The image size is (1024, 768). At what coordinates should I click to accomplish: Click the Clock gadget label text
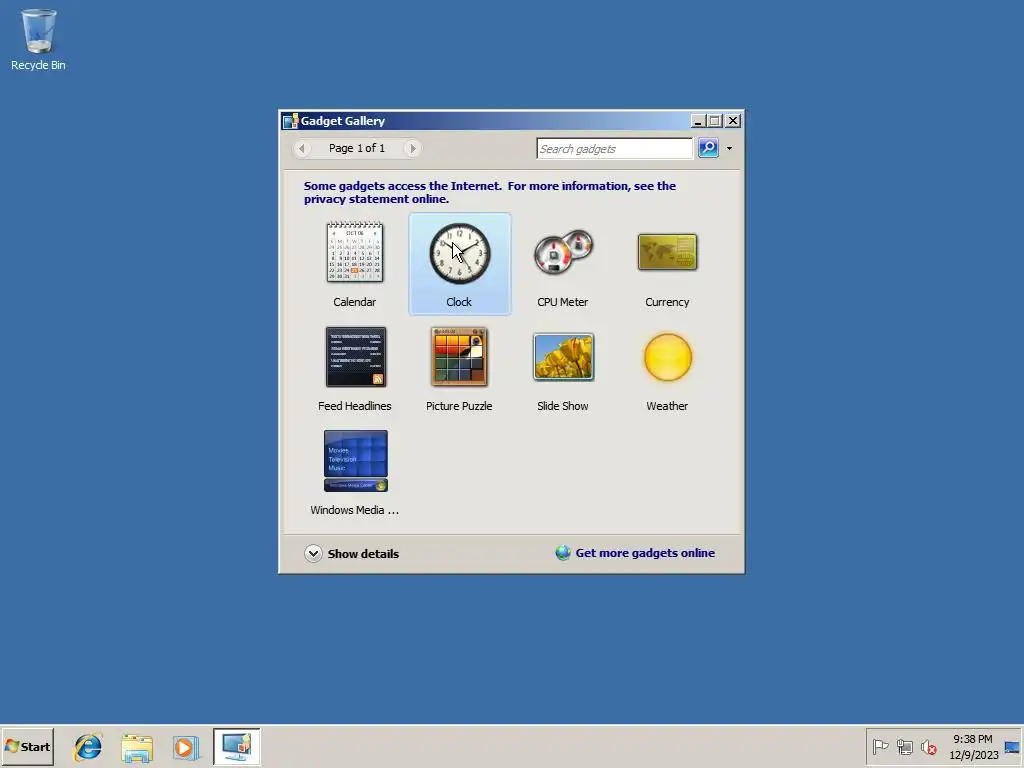459,302
